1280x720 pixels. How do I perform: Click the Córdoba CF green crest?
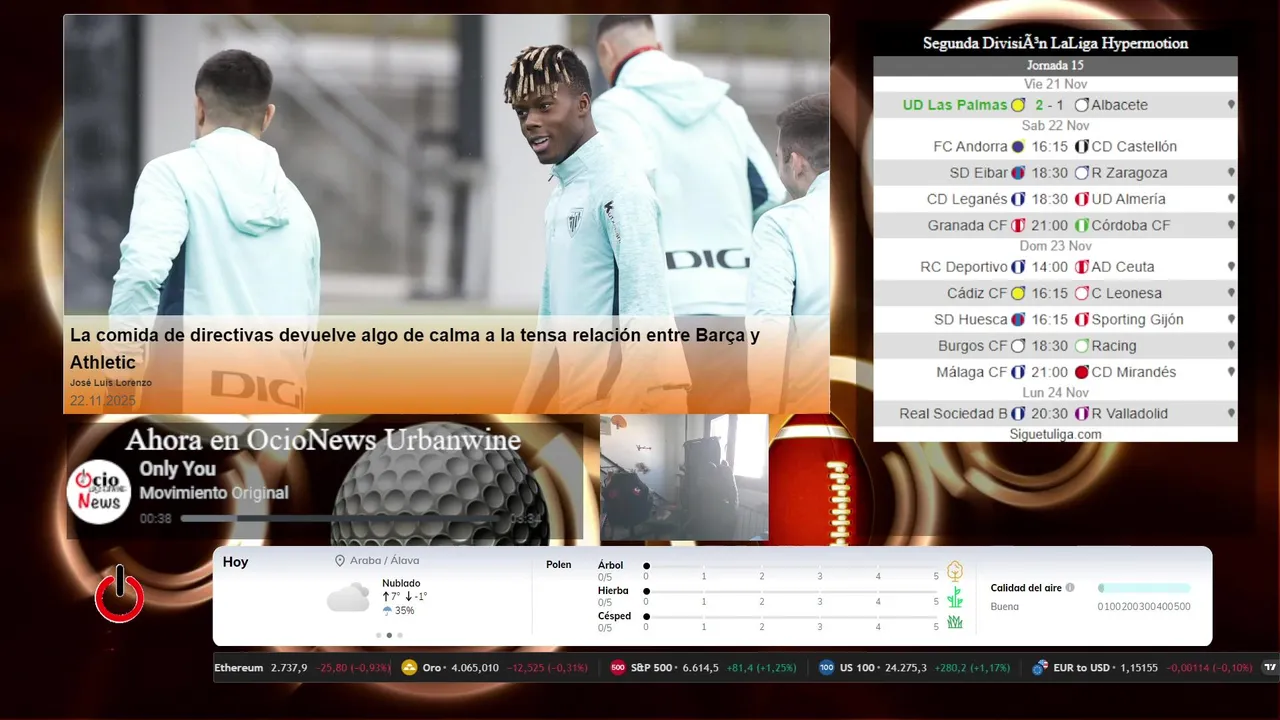point(1081,225)
